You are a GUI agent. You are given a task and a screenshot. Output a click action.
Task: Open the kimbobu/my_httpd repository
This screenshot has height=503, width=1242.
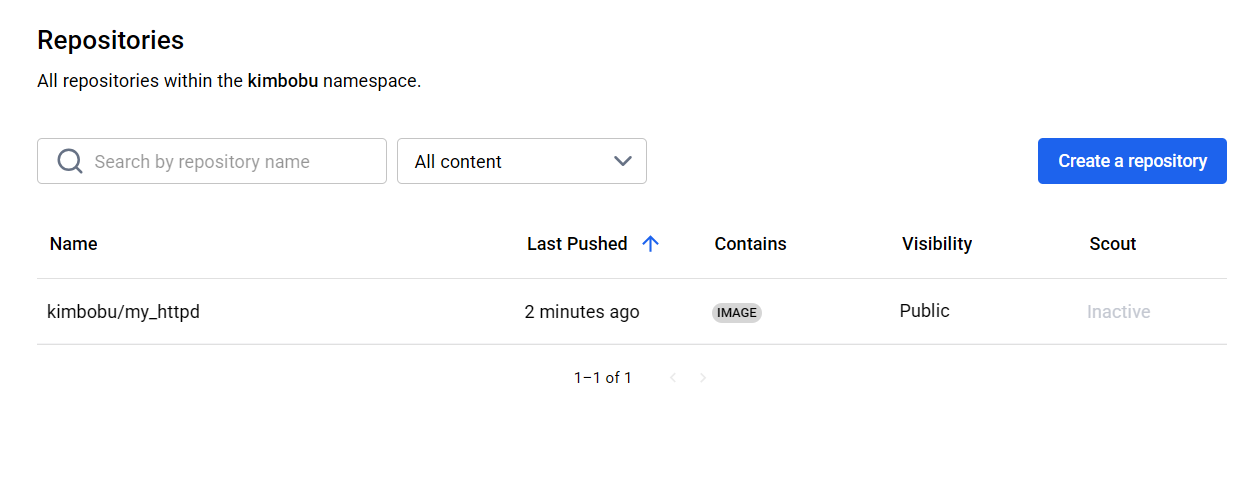pyautogui.click(x=123, y=312)
